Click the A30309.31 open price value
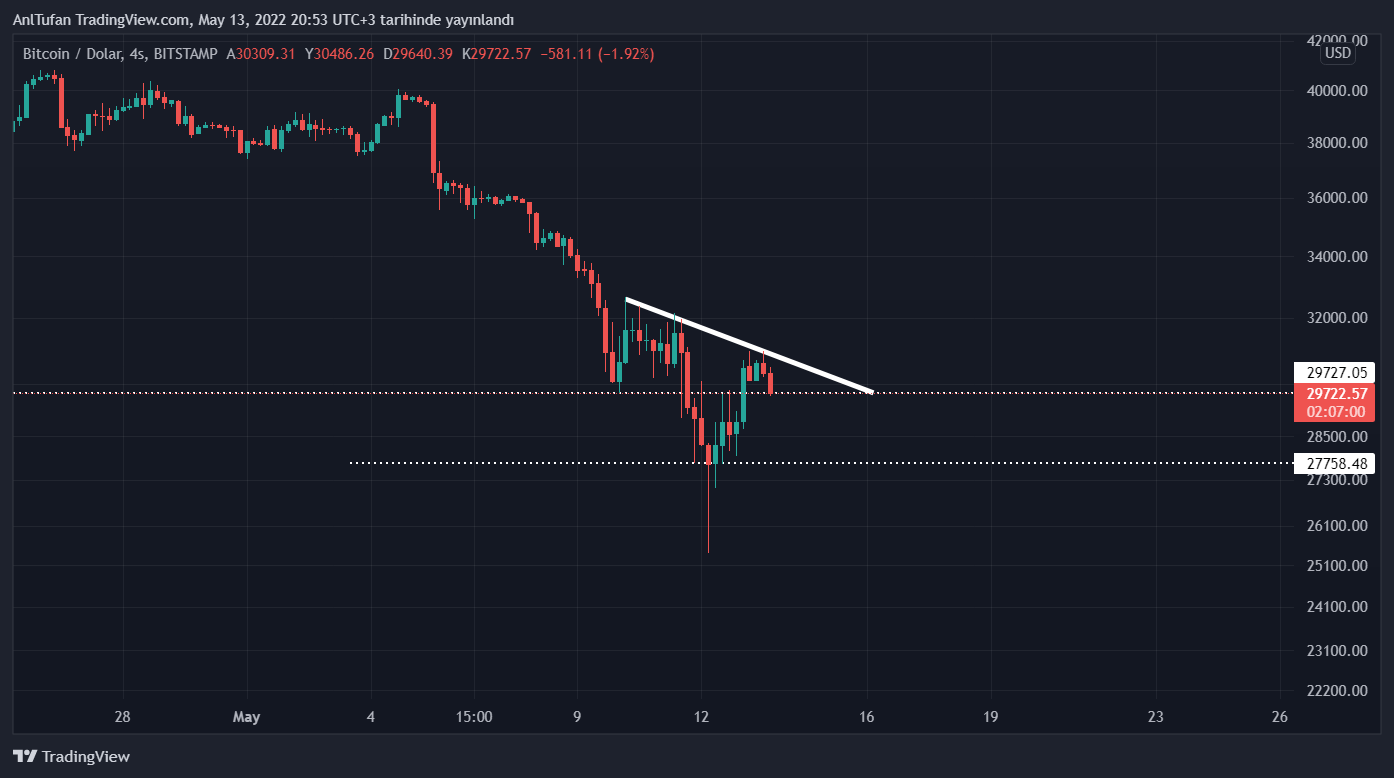 pyautogui.click(x=261, y=54)
